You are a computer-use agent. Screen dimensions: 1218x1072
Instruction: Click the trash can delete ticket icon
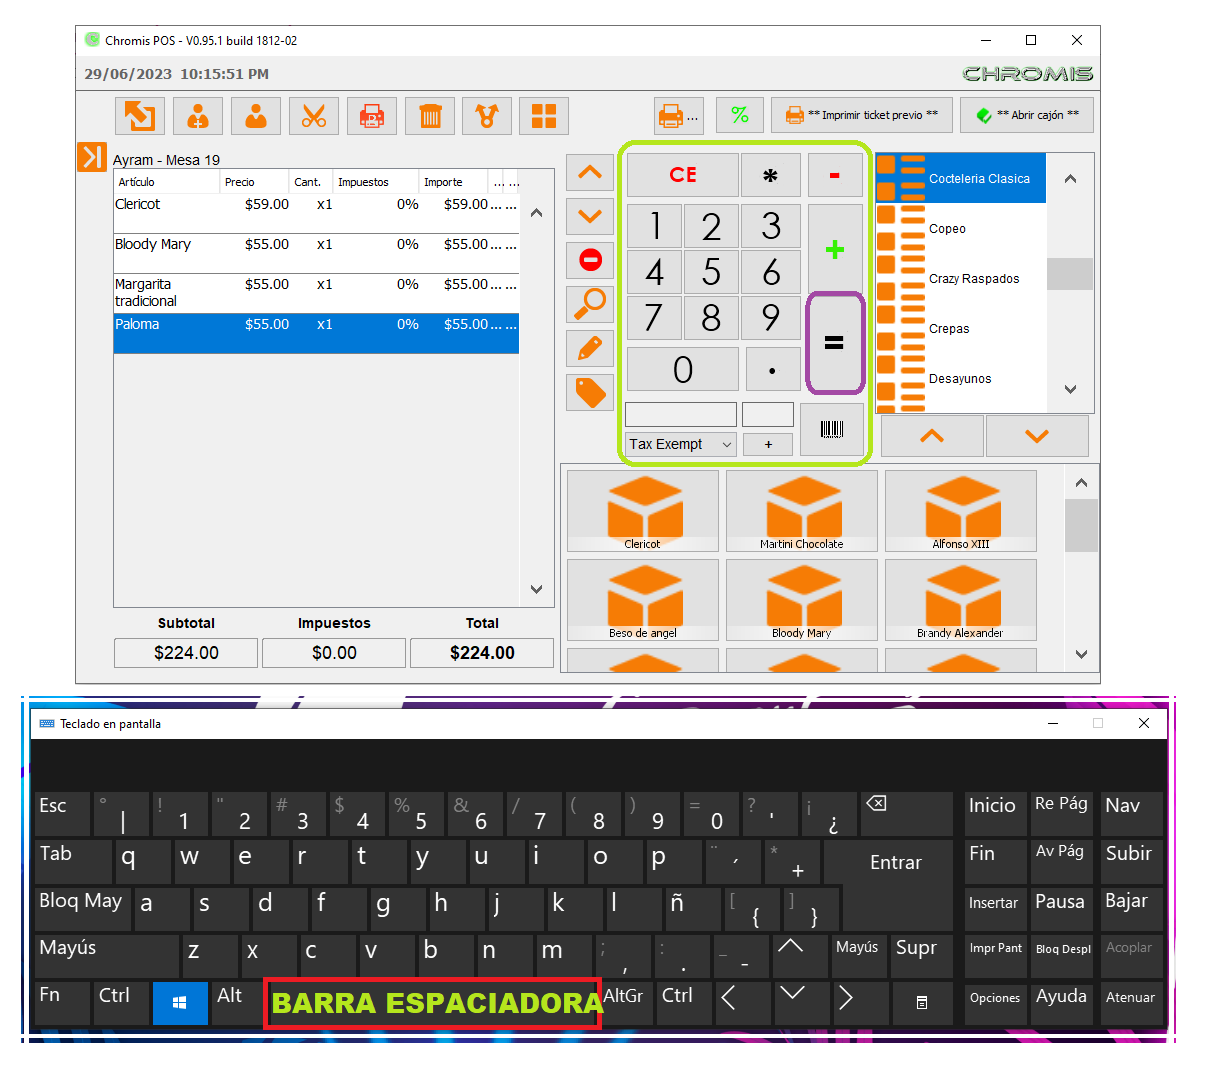[x=430, y=116]
